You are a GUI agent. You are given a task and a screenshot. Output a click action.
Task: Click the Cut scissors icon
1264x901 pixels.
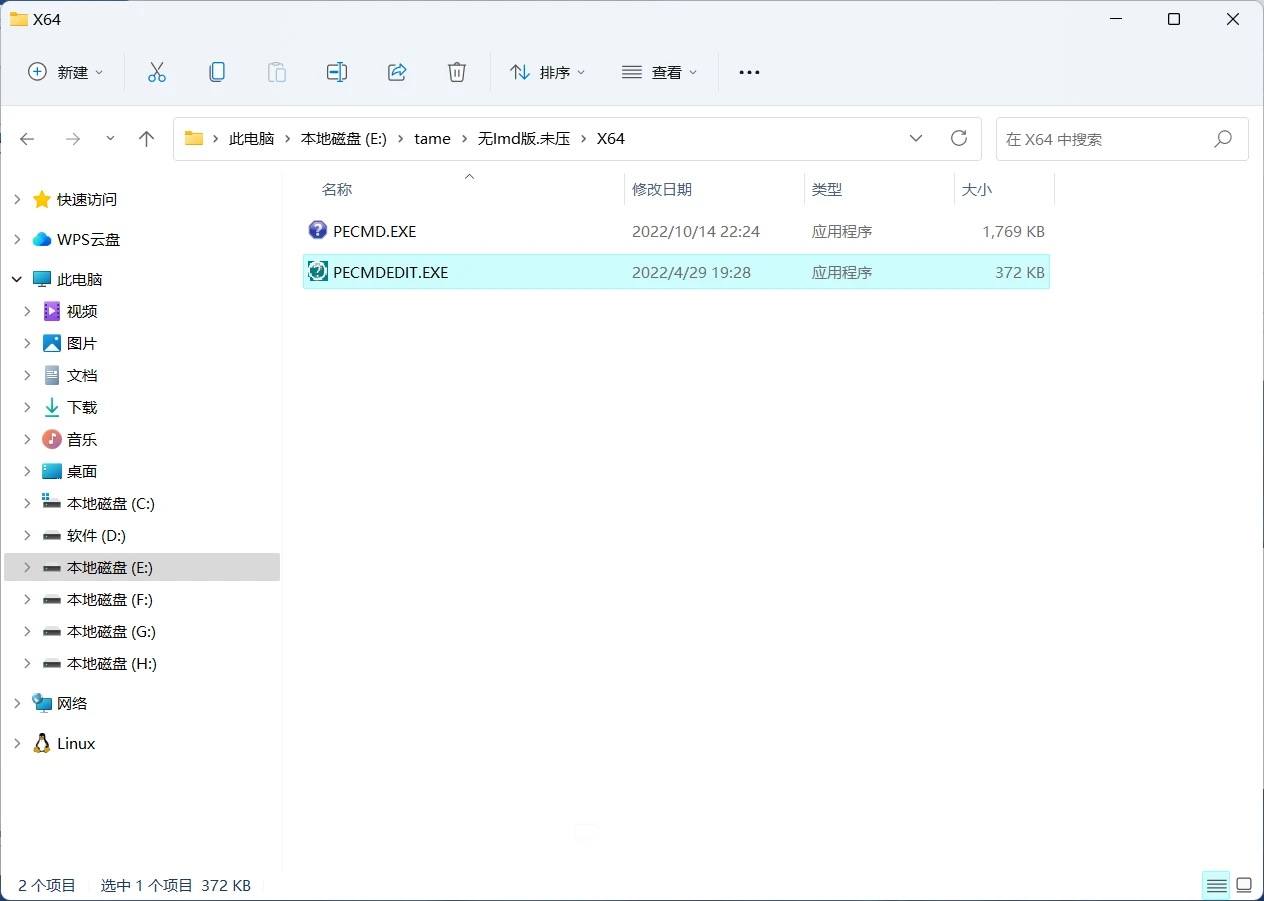(x=157, y=72)
